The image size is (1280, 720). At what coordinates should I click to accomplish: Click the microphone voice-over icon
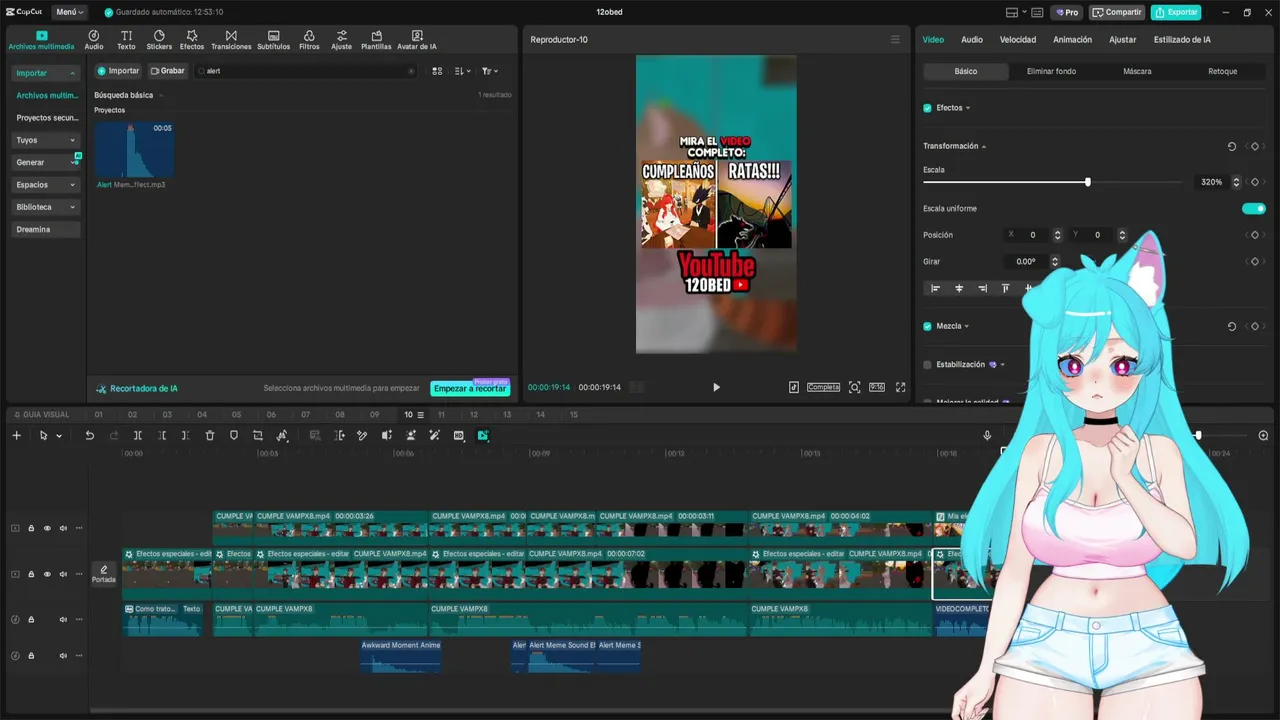[987, 436]
